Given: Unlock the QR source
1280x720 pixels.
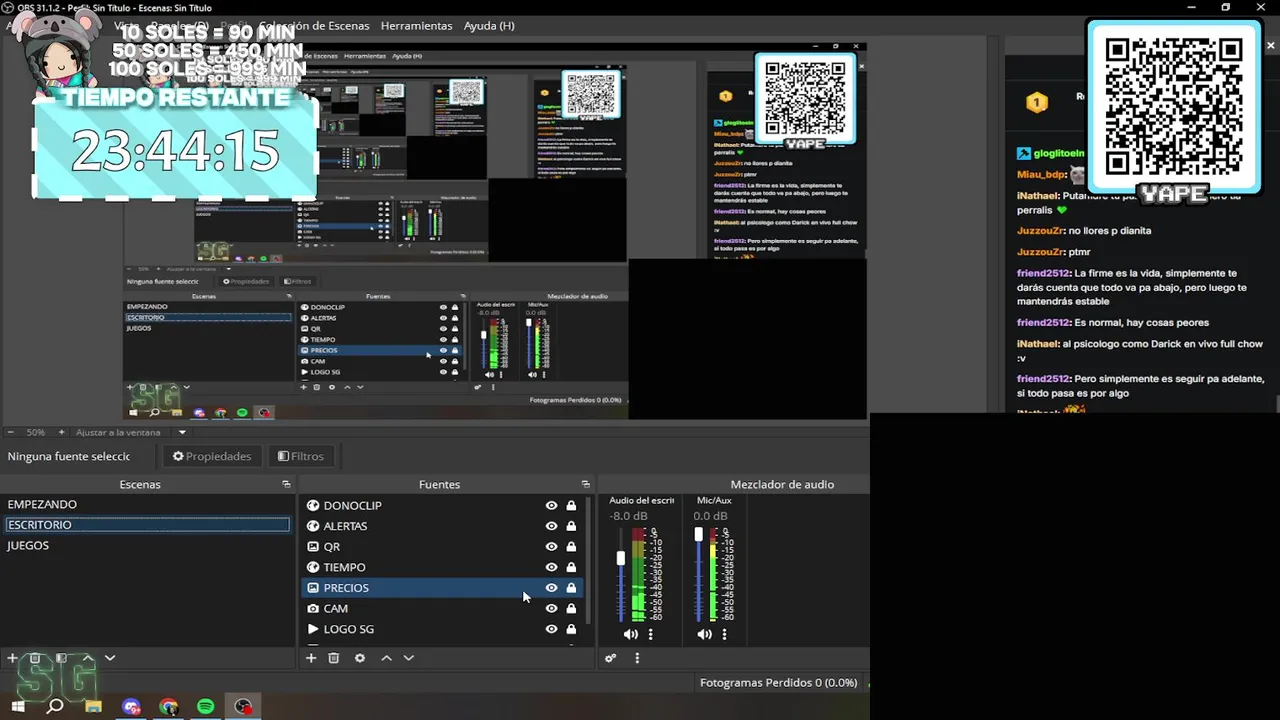Looking at the screenshot, I should point(571,546).
